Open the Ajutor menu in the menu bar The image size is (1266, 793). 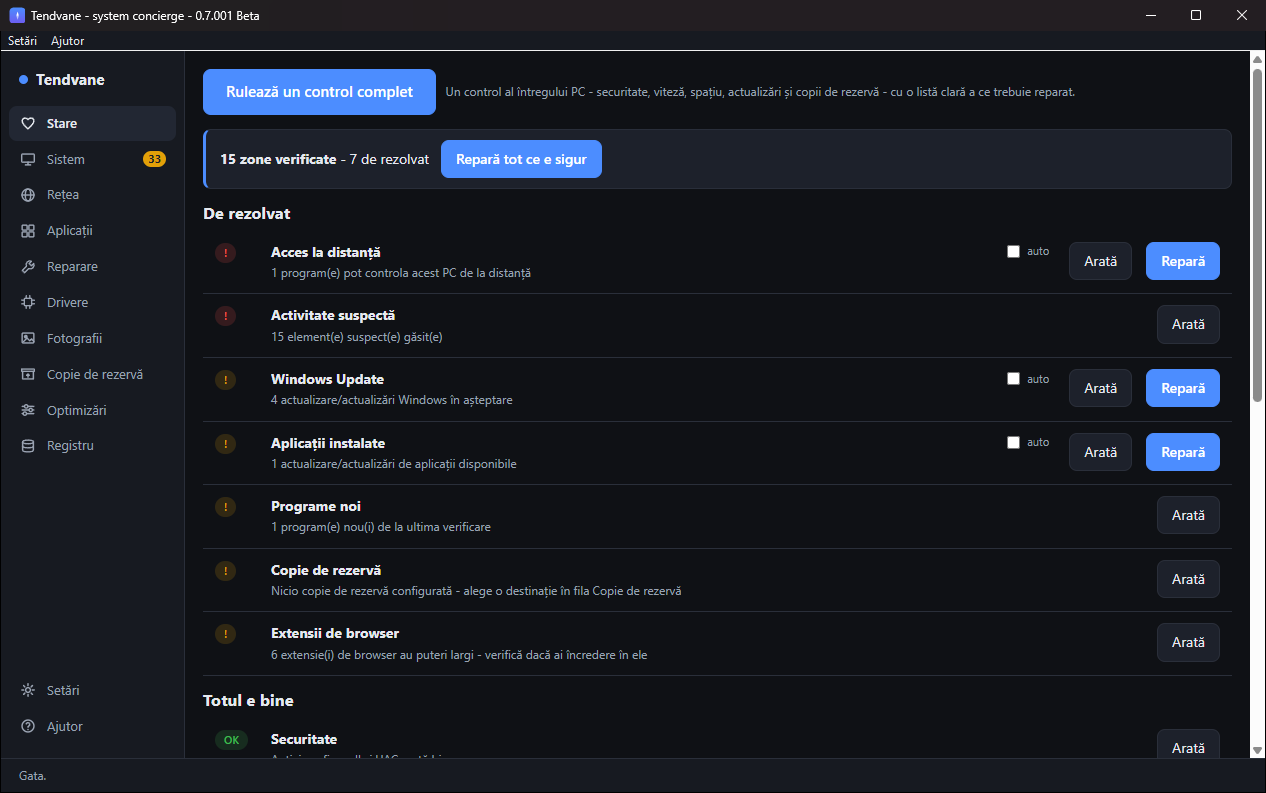point(68,41)
